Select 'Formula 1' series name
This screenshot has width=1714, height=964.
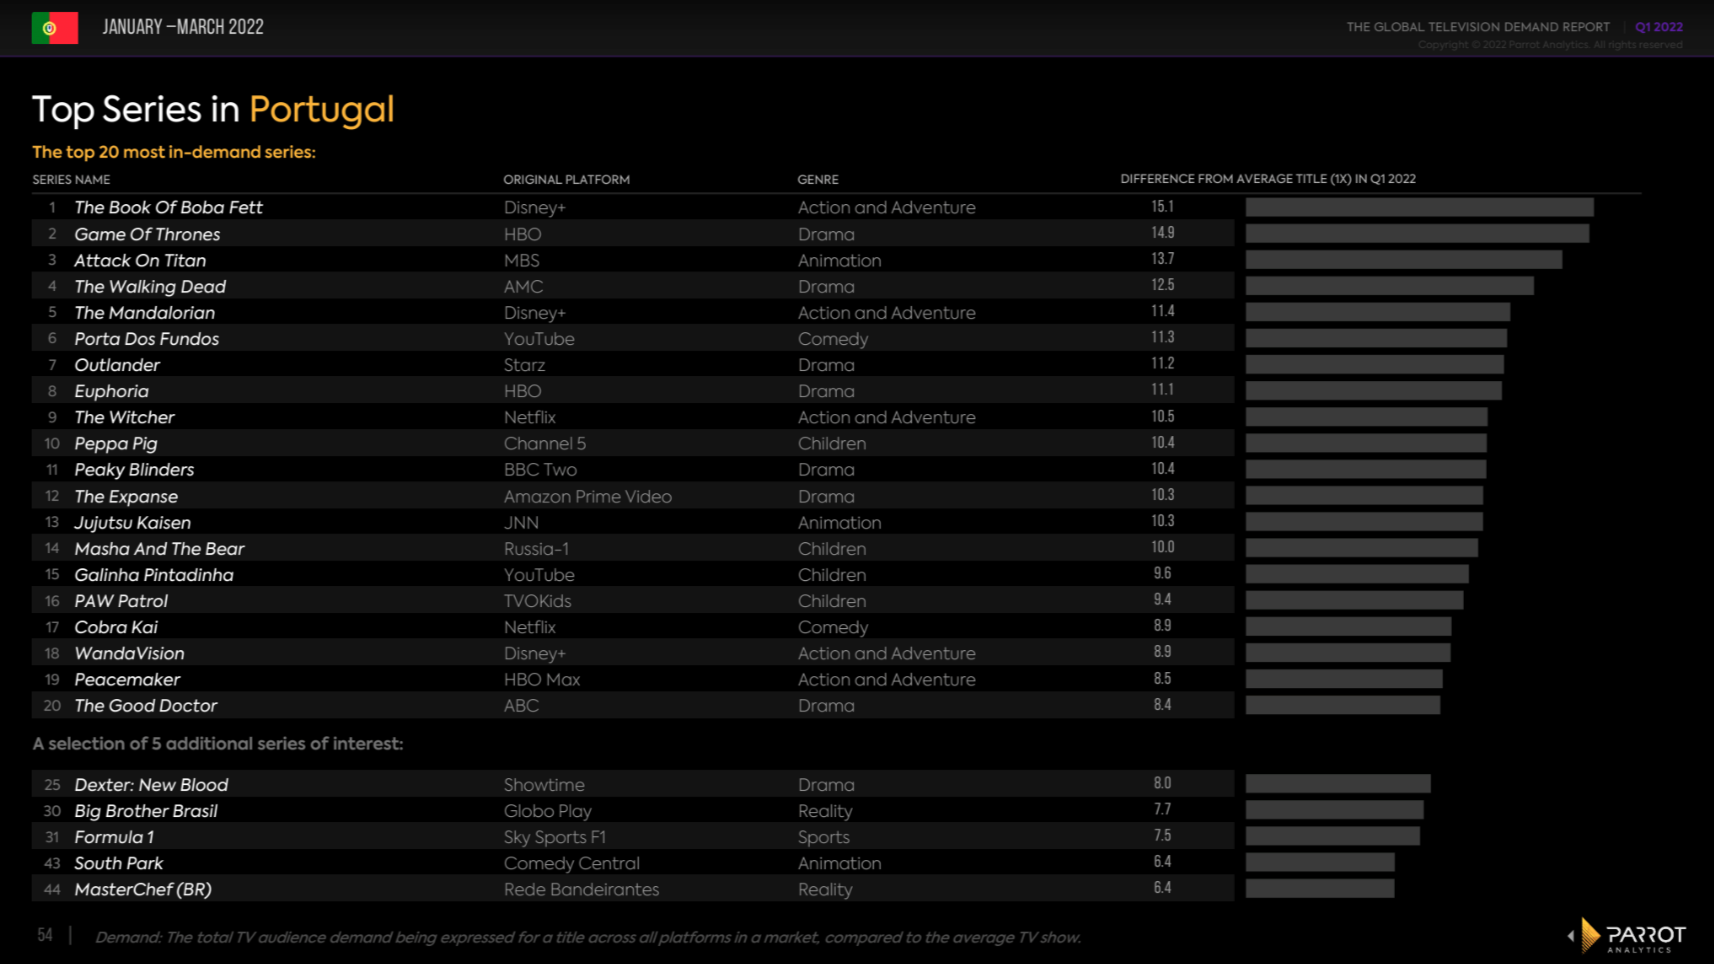click(x=114, y=837)
